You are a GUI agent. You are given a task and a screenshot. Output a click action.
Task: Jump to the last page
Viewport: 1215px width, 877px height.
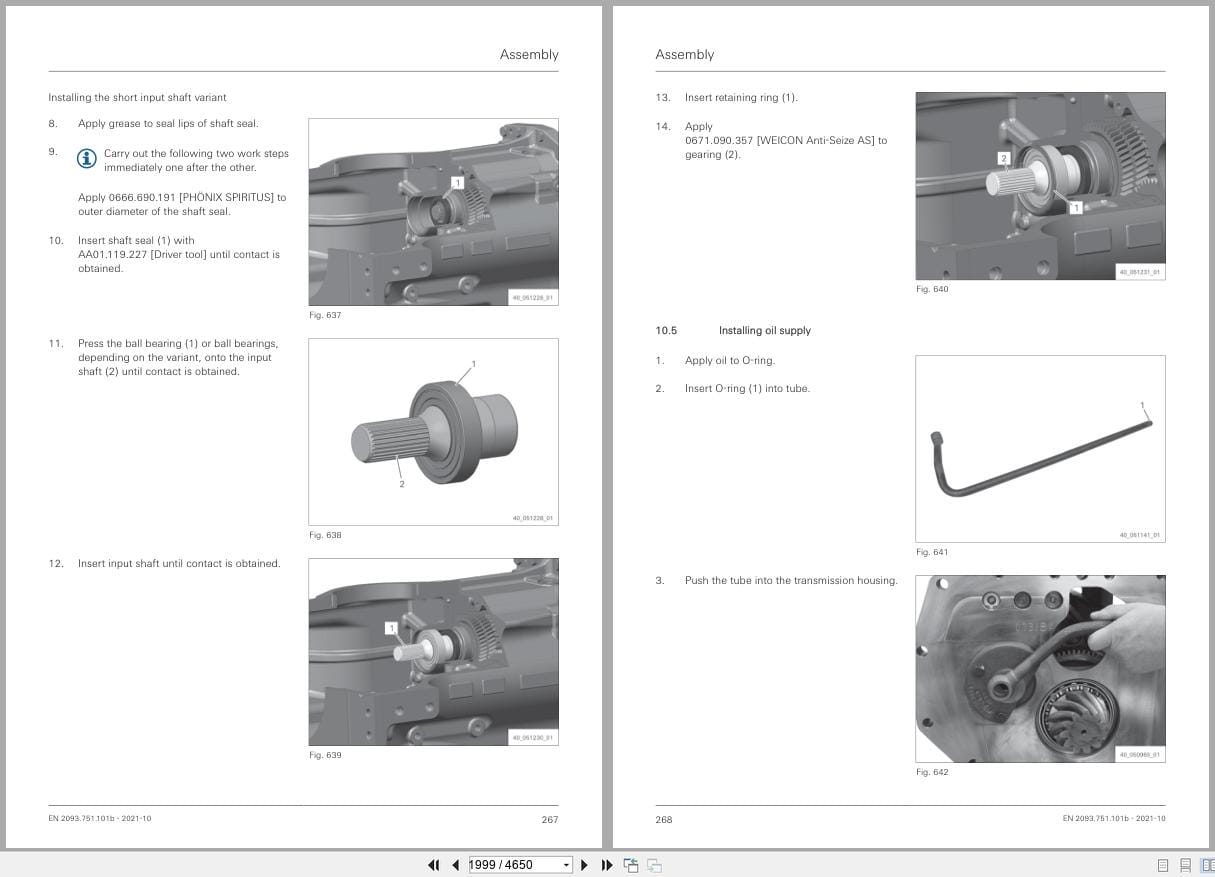tap(607, 865)
